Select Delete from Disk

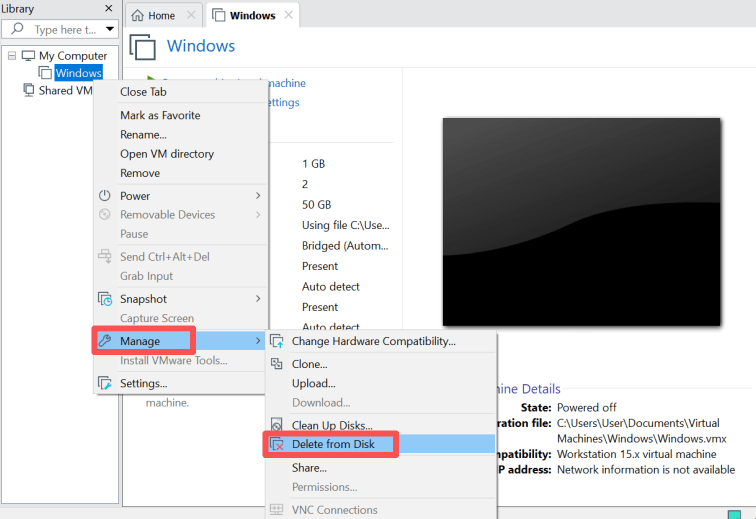(x=381, y=444)
